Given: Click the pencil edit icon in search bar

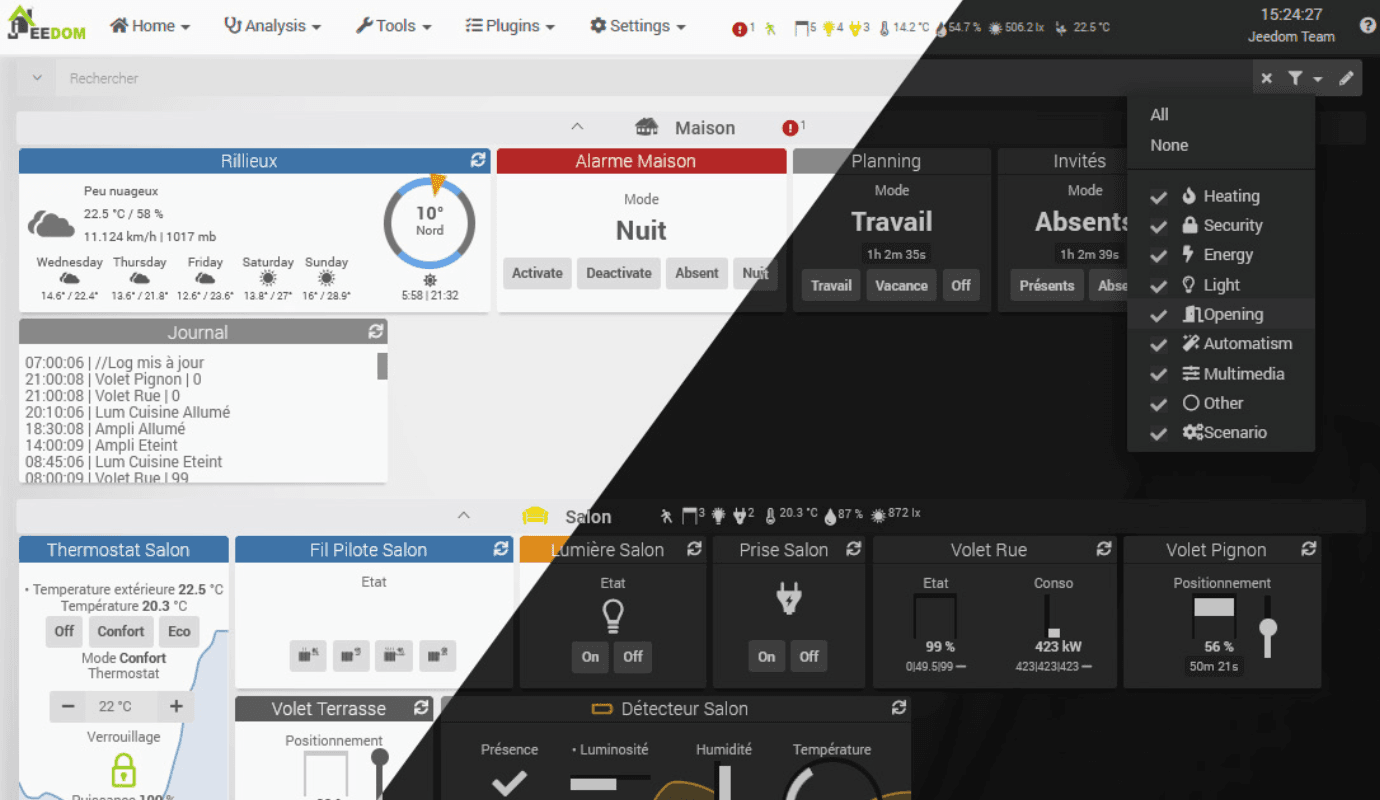Looking at the screenshot, I should click(1346, 78).
